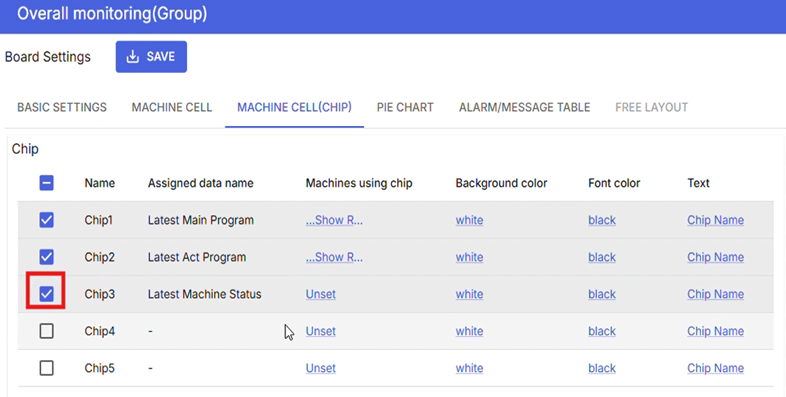Switch to the BASIC SETTINGS tab
Image resolution: width=786 pixels, height=397 pixels.
tap(62, 107)
